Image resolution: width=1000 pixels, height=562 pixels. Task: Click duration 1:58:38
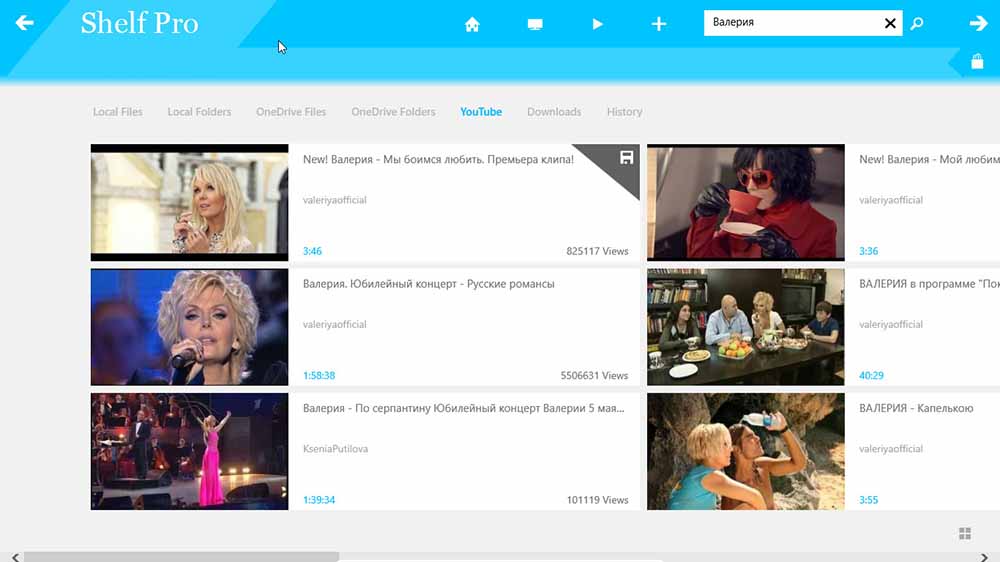[x=319, y=375]
